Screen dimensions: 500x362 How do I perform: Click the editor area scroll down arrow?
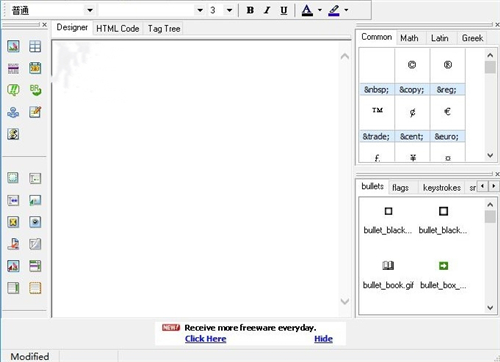pyautogui.click(x=345, y=301)
